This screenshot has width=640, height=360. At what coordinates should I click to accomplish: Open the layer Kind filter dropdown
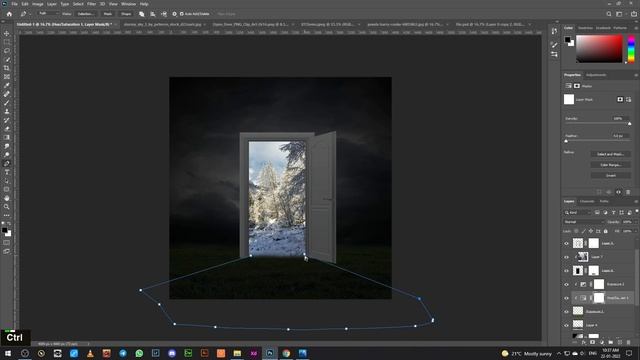point(577,212)
